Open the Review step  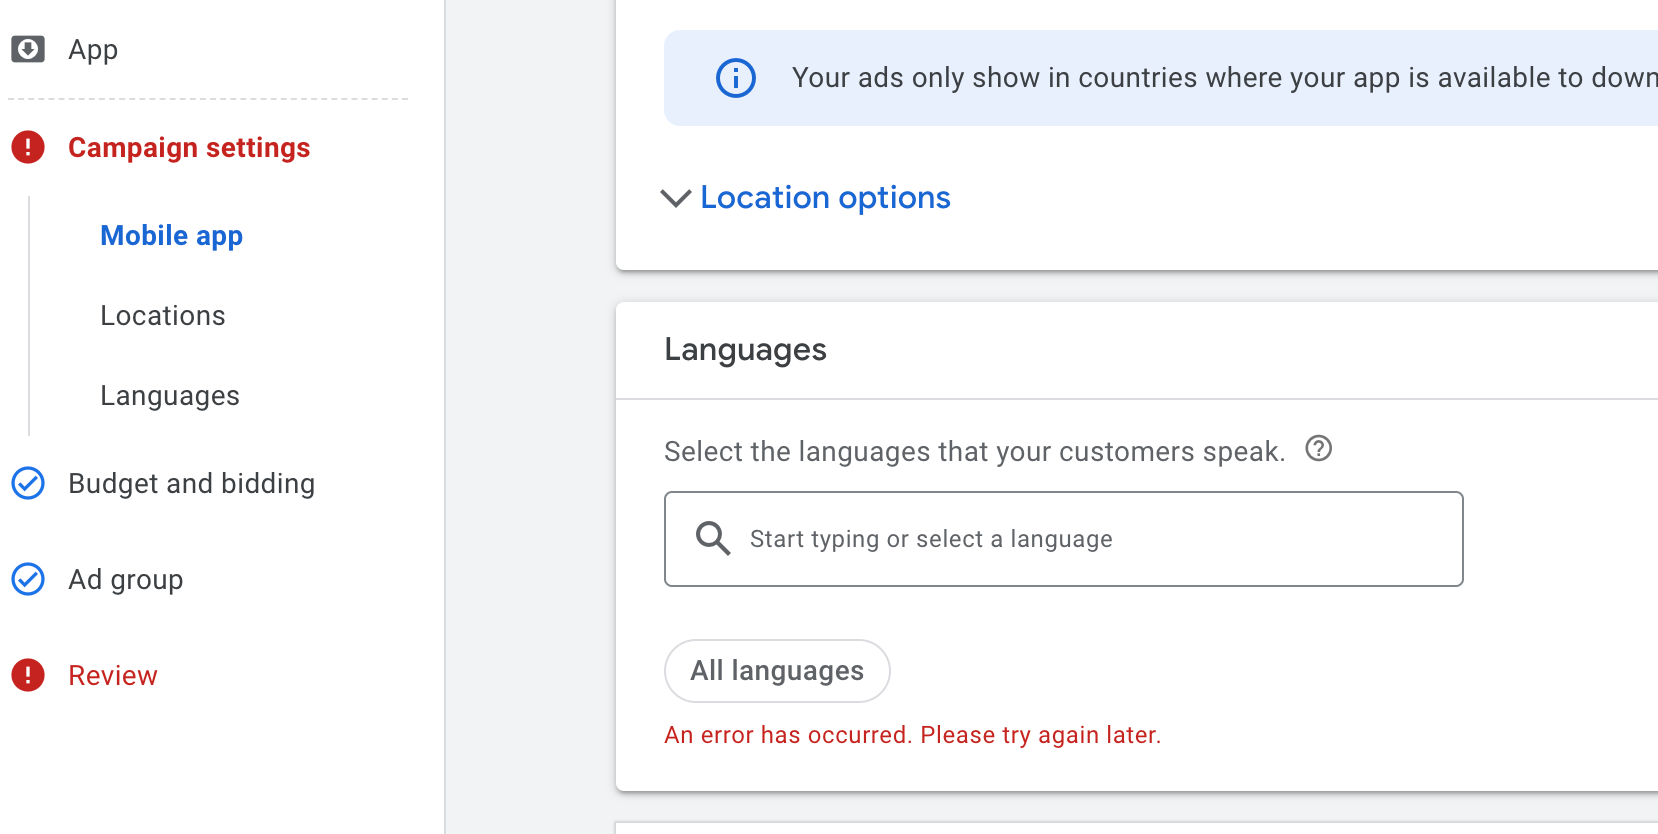click(x=112, y=675)
